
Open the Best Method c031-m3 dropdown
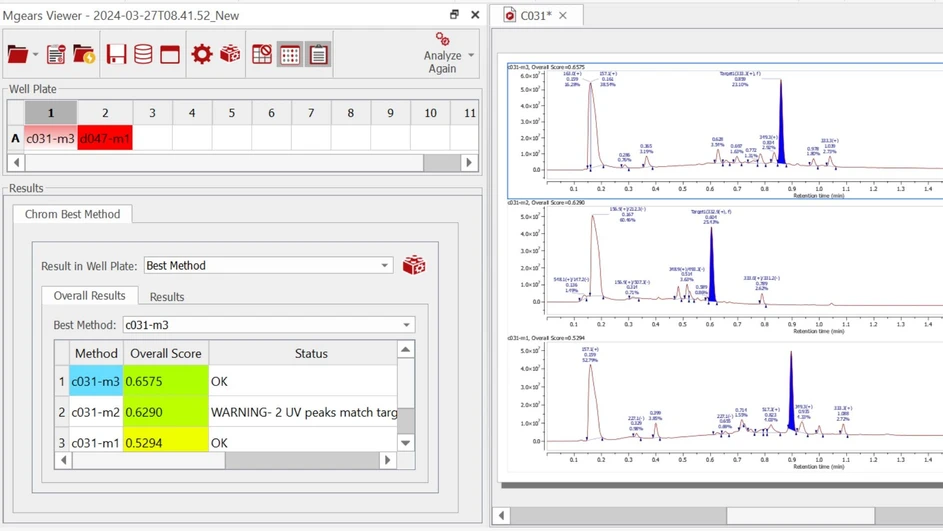click(268, 325)
